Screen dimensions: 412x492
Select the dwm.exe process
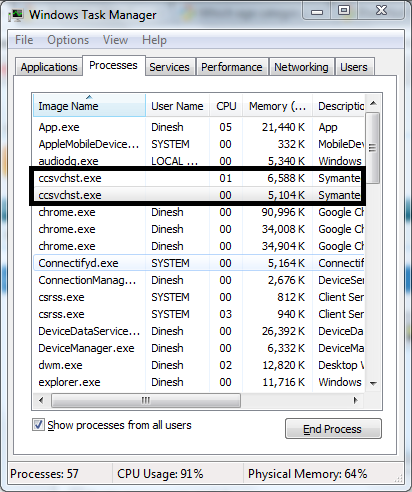point(199,365)
